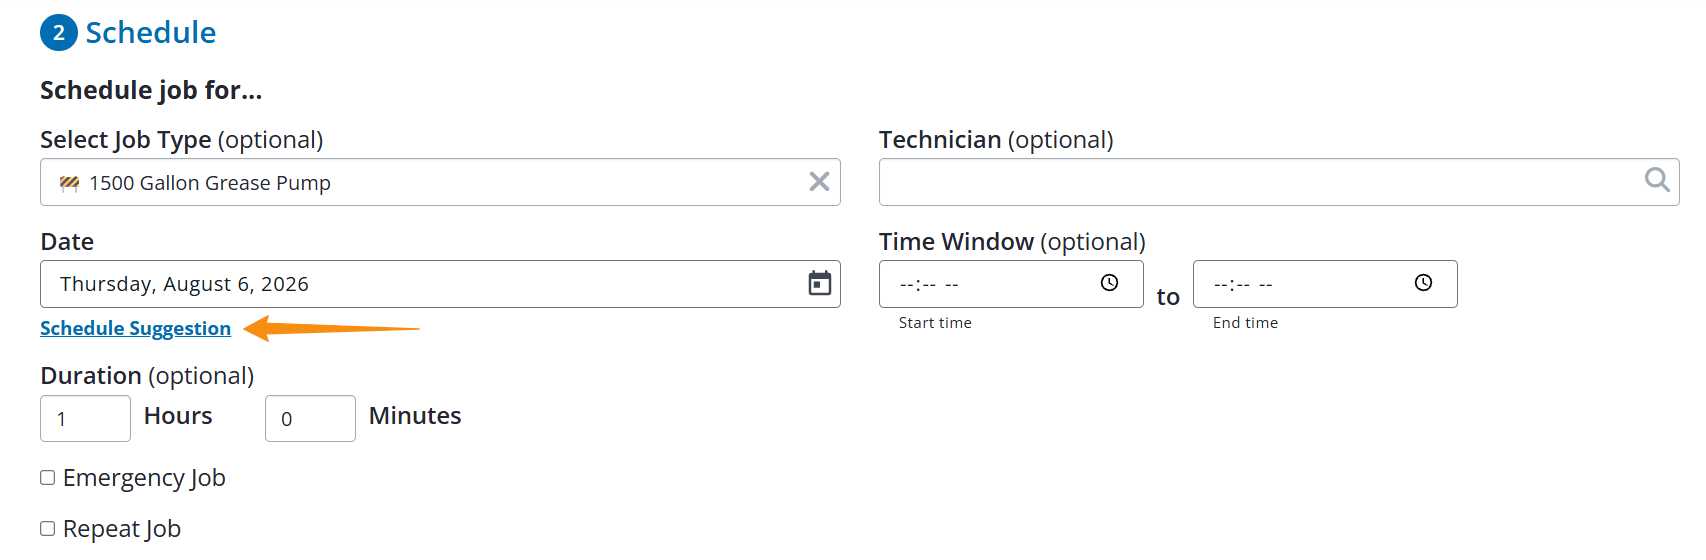The width and height of the screenshot is (1706, 560).
Task: Open the Date field showing August 6, 2026
Action: tap(440, 284)
